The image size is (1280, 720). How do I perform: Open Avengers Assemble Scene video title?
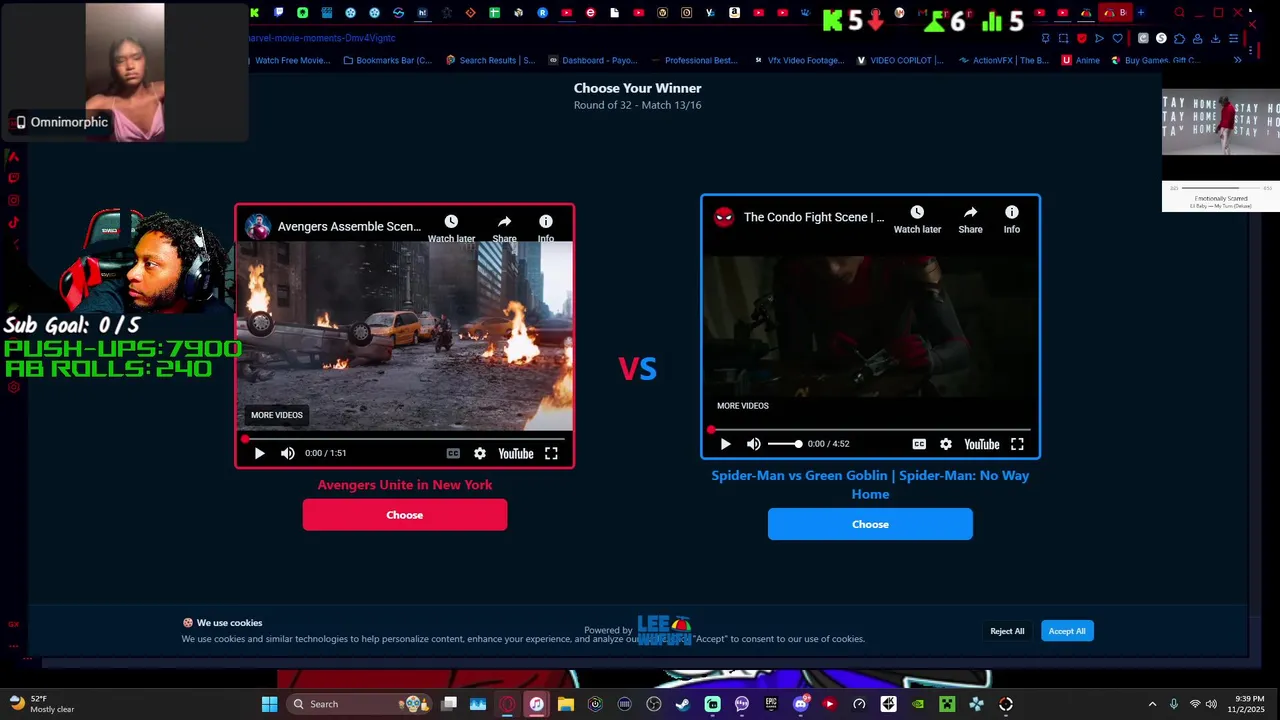[x=349, y=226]
